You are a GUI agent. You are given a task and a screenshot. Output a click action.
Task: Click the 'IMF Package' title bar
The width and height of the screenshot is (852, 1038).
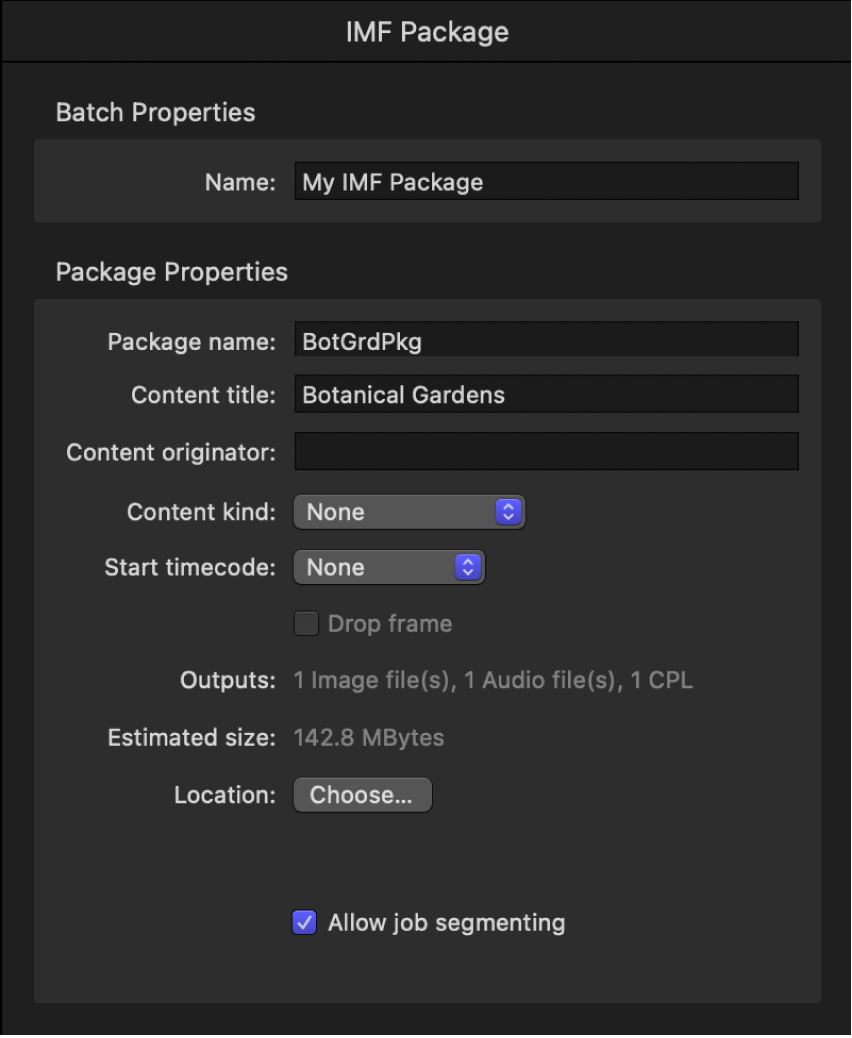coord(426,32)
